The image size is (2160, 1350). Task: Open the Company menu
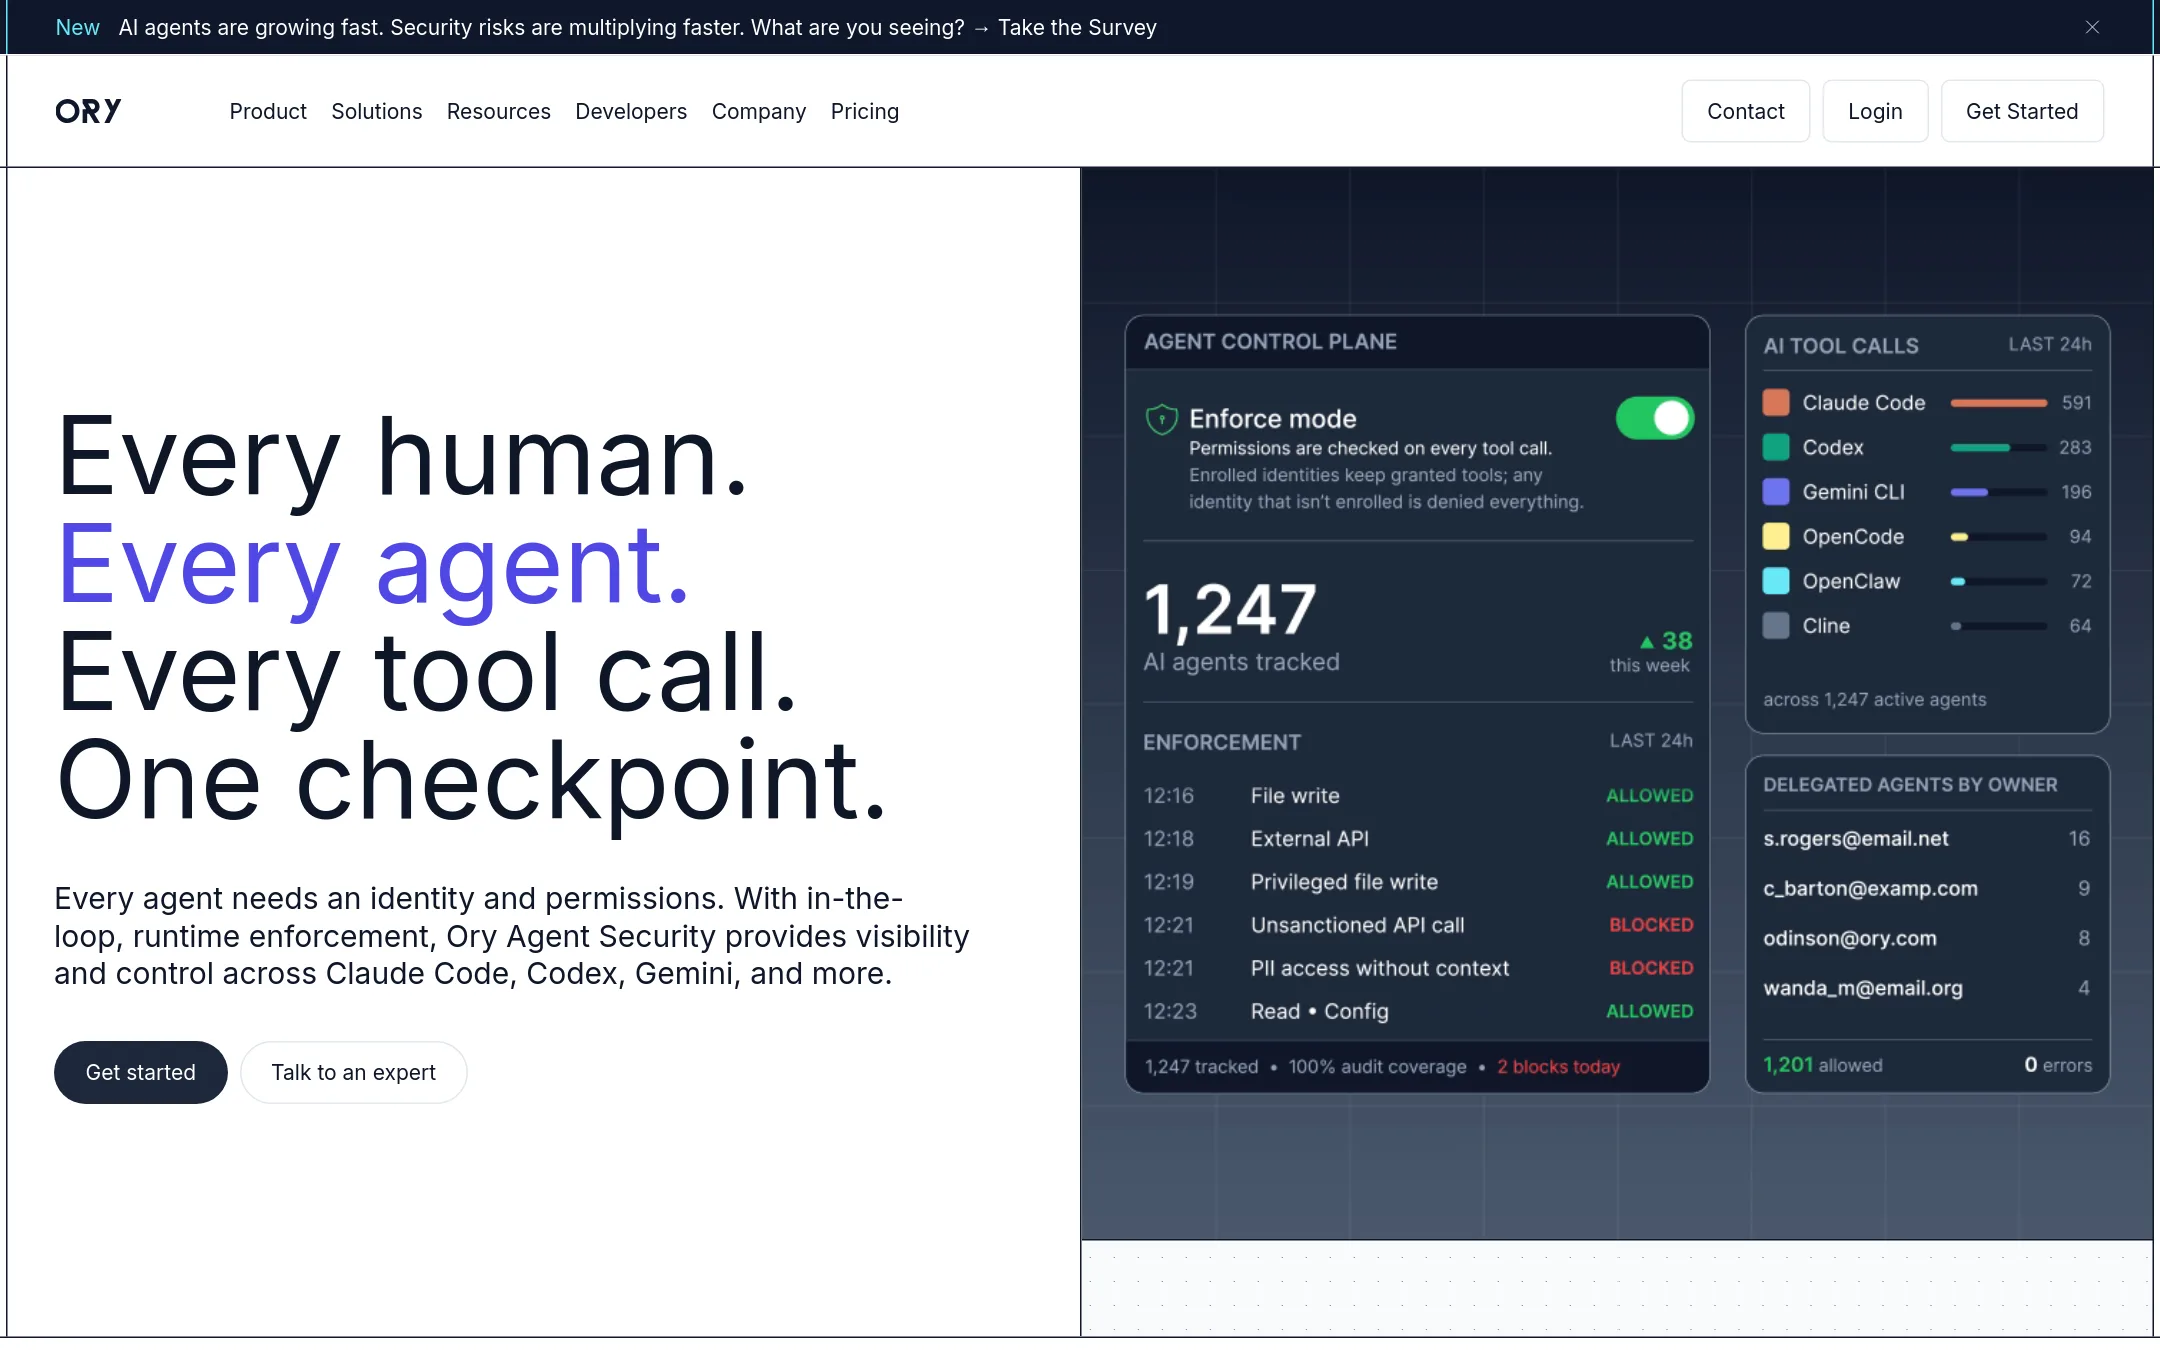click(x=759, y=111)
